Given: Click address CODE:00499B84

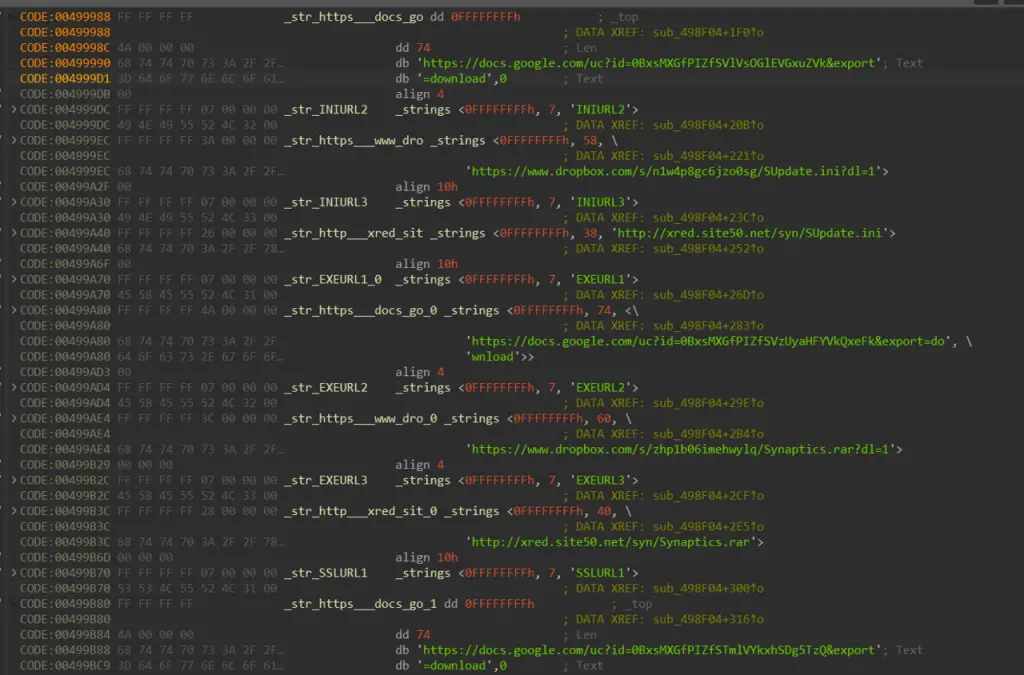Looking at the screenshot, I should point(65,635).
